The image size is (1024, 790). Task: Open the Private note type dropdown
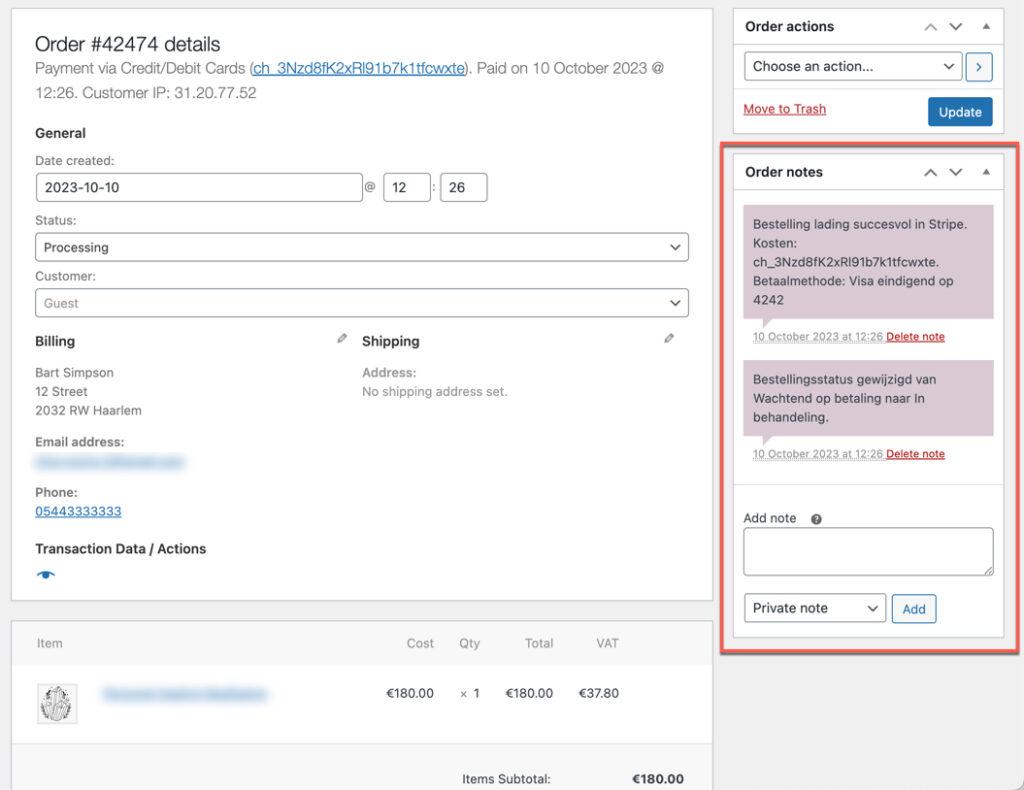point(814,608)
